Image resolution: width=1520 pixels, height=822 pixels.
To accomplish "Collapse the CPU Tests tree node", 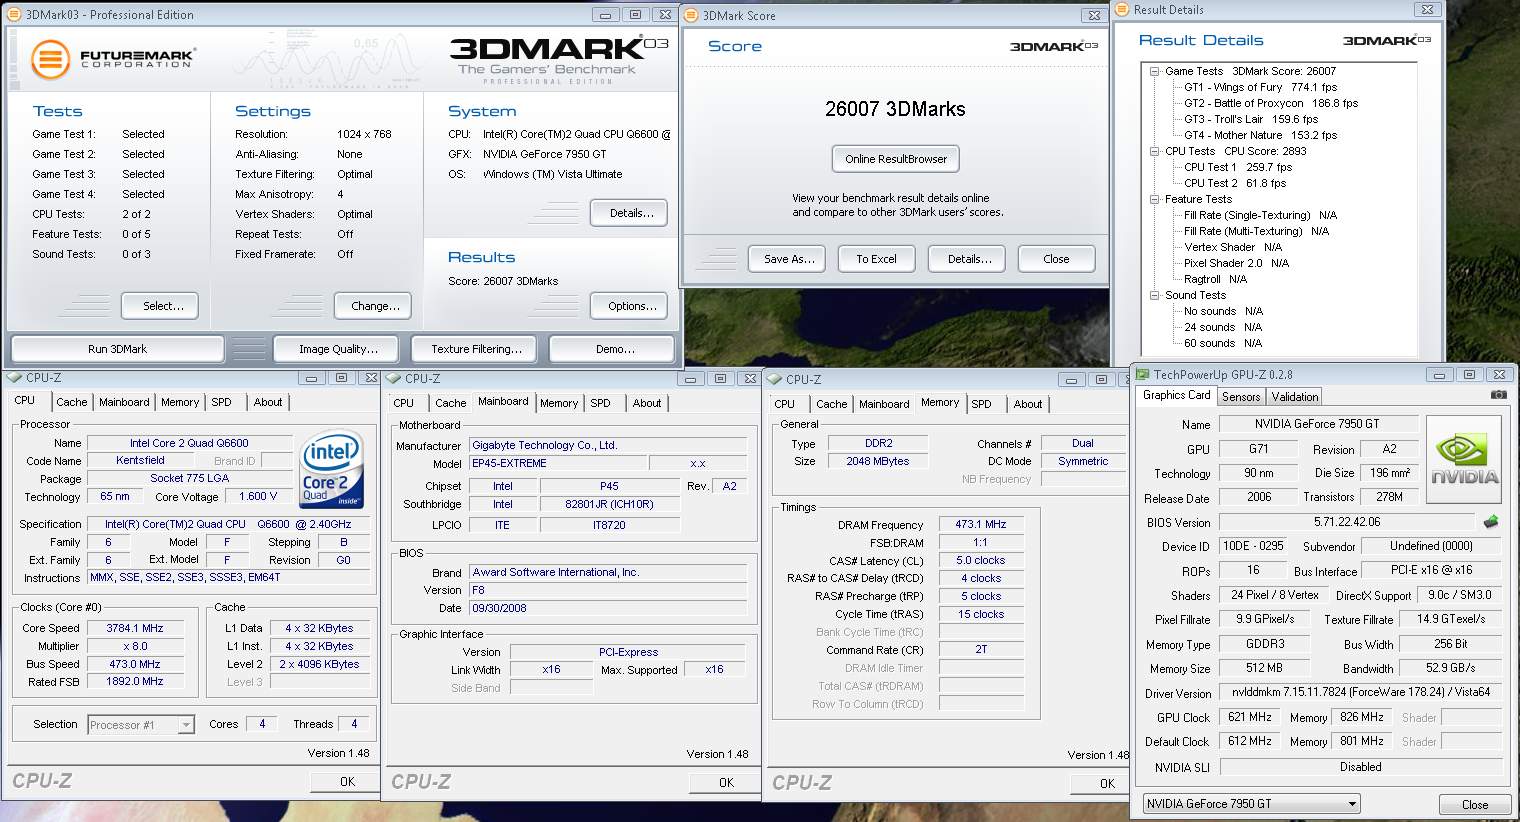I will 1154,151.
